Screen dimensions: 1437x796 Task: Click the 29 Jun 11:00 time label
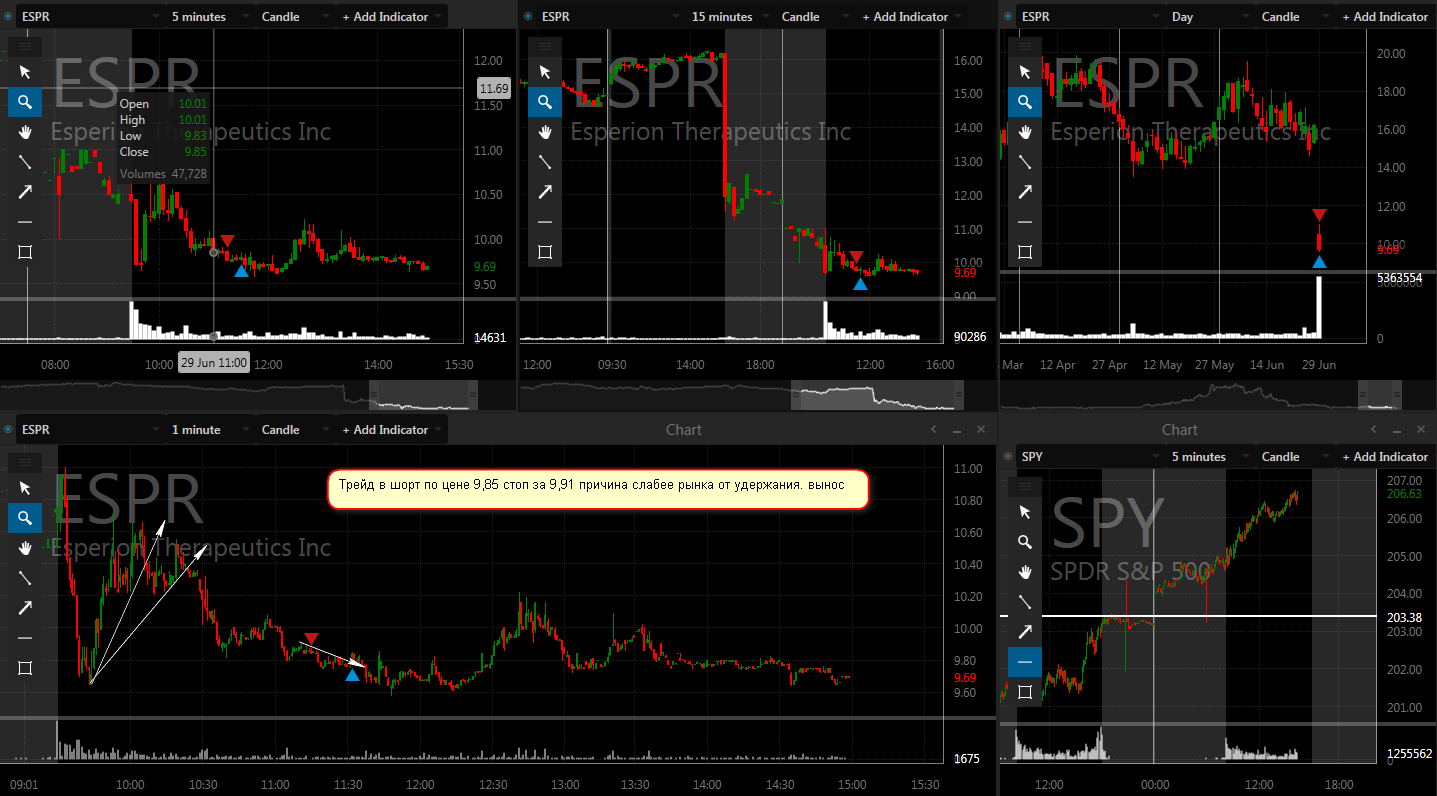tap(214, 363)
